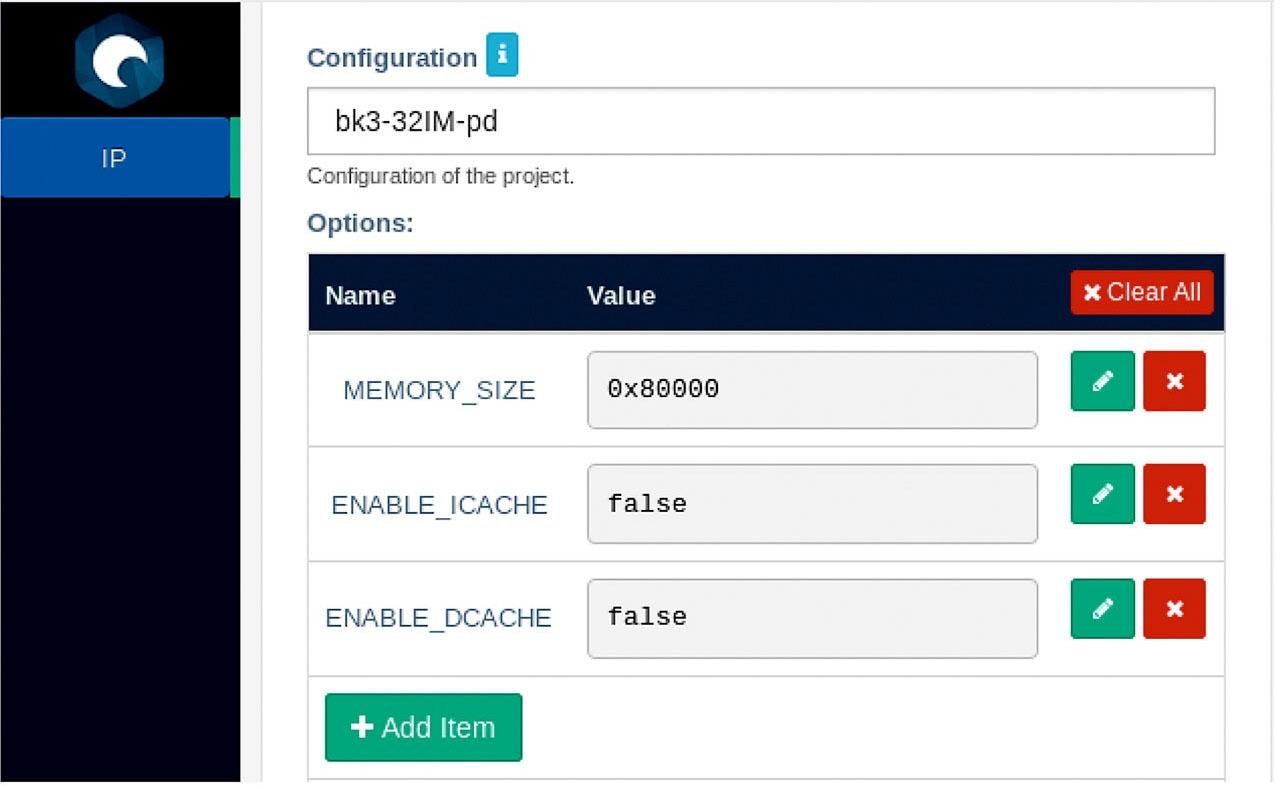Delete the ENABLE_DCACHE option row
This screenshot has width=1288, height=789.
1174,608
